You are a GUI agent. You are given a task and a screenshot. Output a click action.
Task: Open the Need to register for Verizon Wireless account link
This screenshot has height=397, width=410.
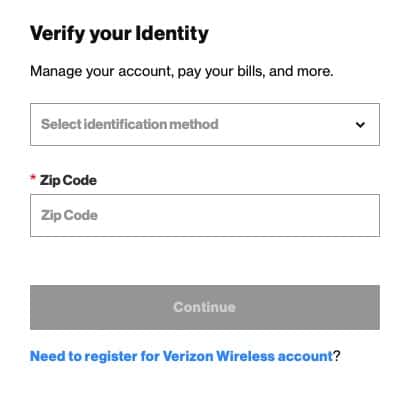182,356
